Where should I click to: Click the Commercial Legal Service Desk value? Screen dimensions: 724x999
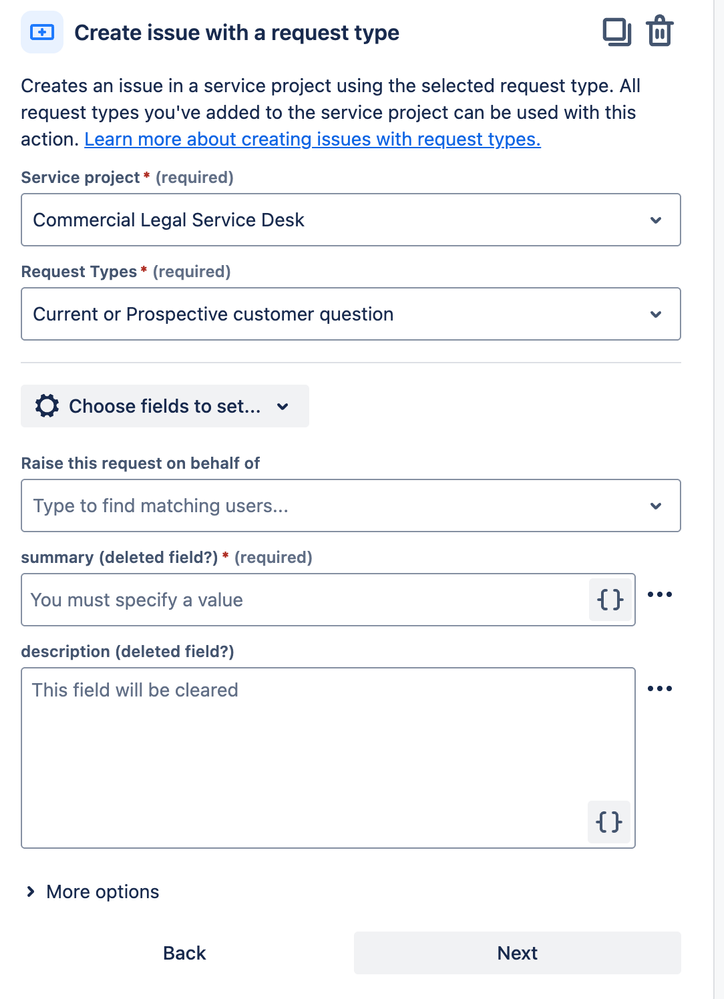[169, 220]
